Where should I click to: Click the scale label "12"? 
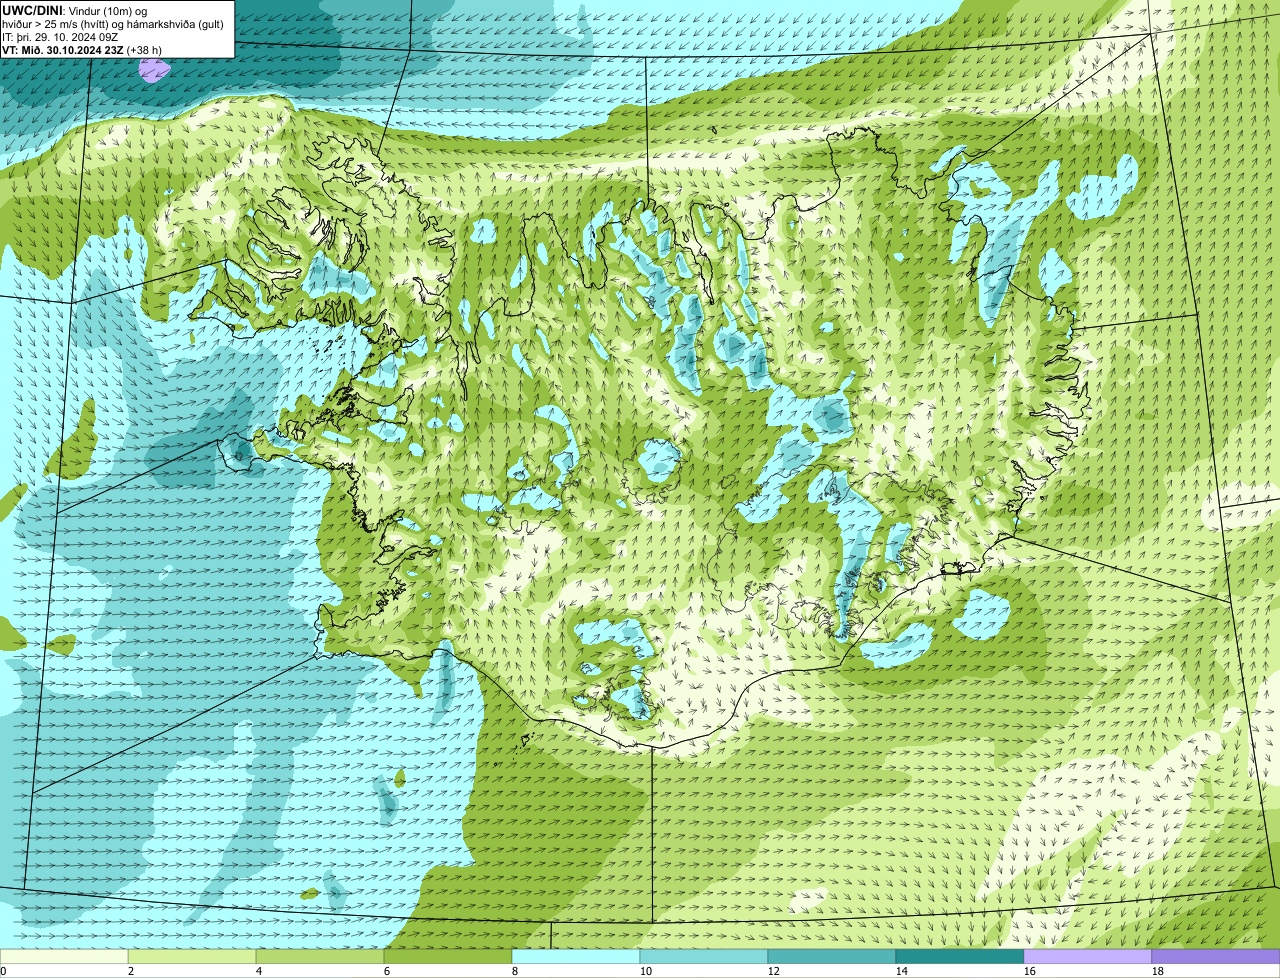point(774,971)
